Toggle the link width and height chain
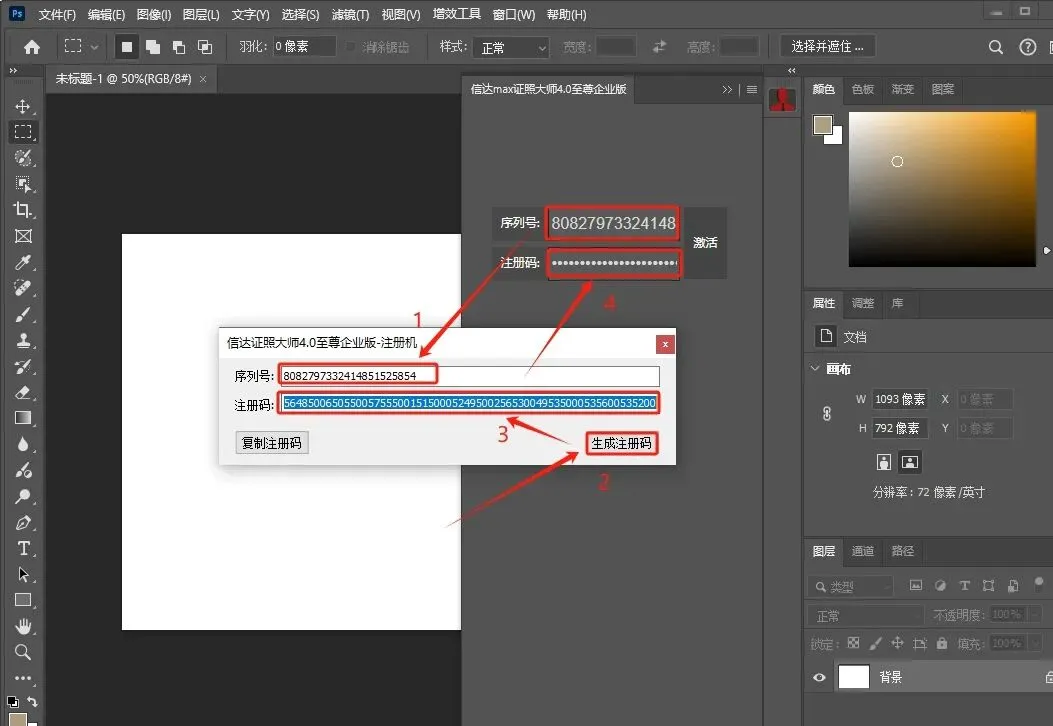The image size is (1053, 726). [x=827, y=414]
